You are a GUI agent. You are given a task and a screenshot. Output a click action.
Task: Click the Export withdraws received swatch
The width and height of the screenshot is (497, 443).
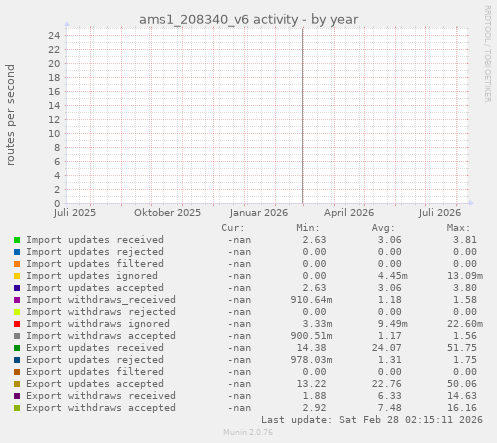click(17, 396)
